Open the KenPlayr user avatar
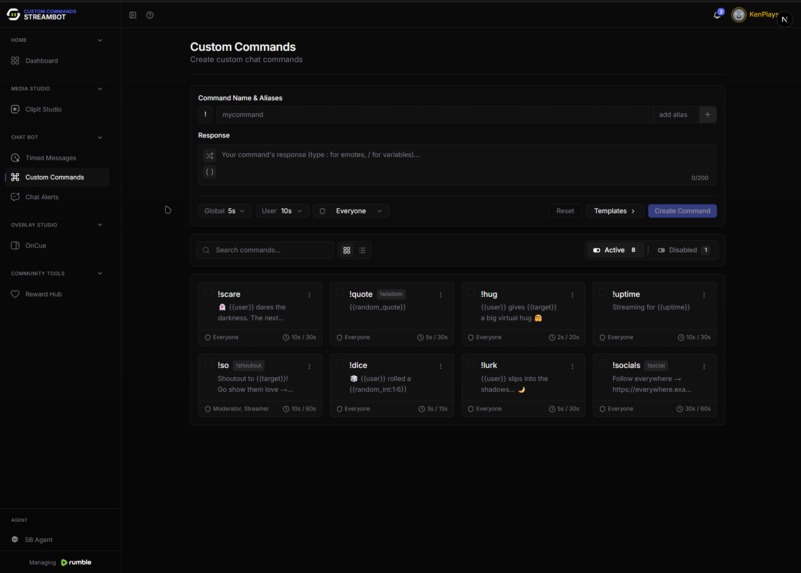This screenshot has height=573, width=801. [738, 15]
